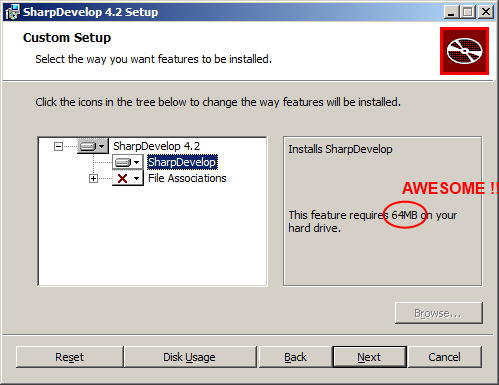The height and width of the screenshot is (385, 499).
Task: Cancel the SharpDevelop setup
Action: pos(444,357)
